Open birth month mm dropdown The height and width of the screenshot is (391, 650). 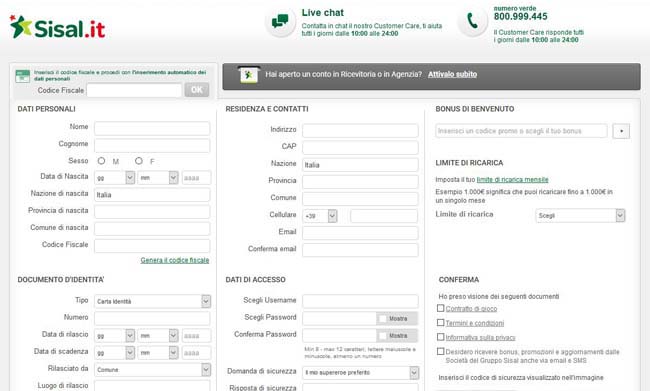[158, 178]
